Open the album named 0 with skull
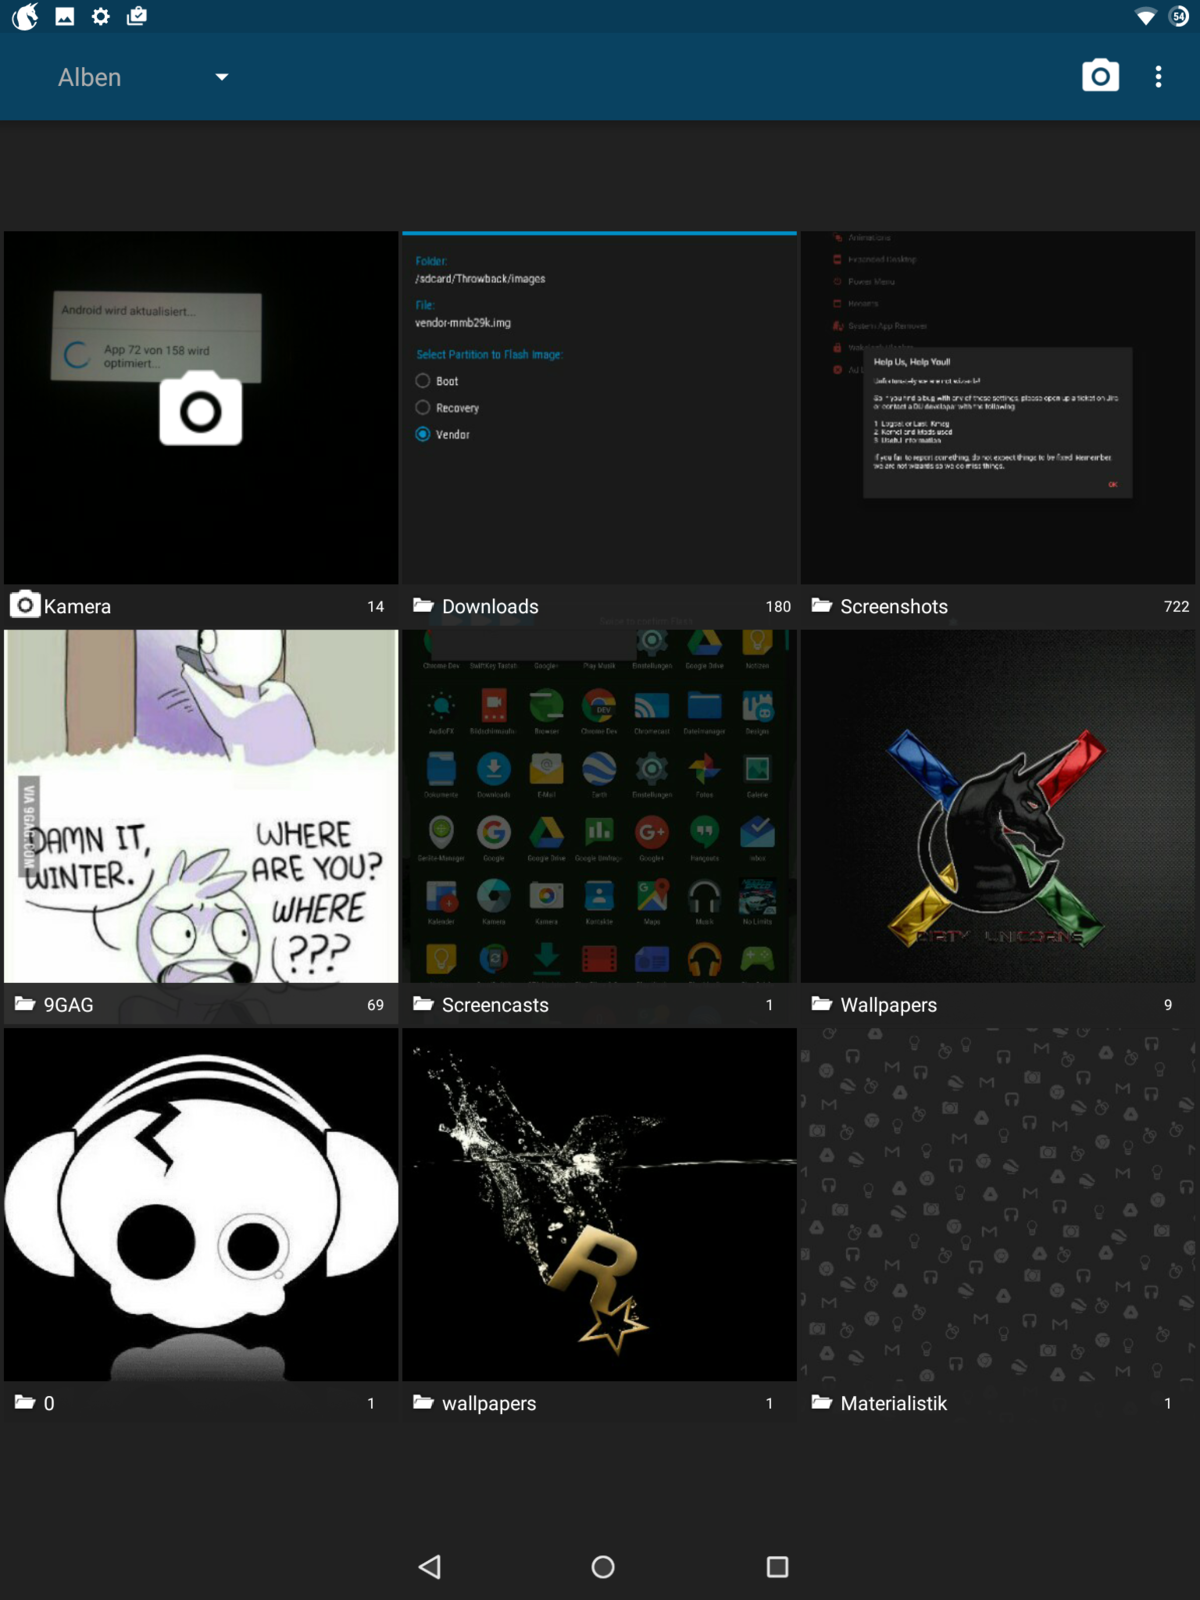1200x1600 pixels. [x=201, y=1204]
